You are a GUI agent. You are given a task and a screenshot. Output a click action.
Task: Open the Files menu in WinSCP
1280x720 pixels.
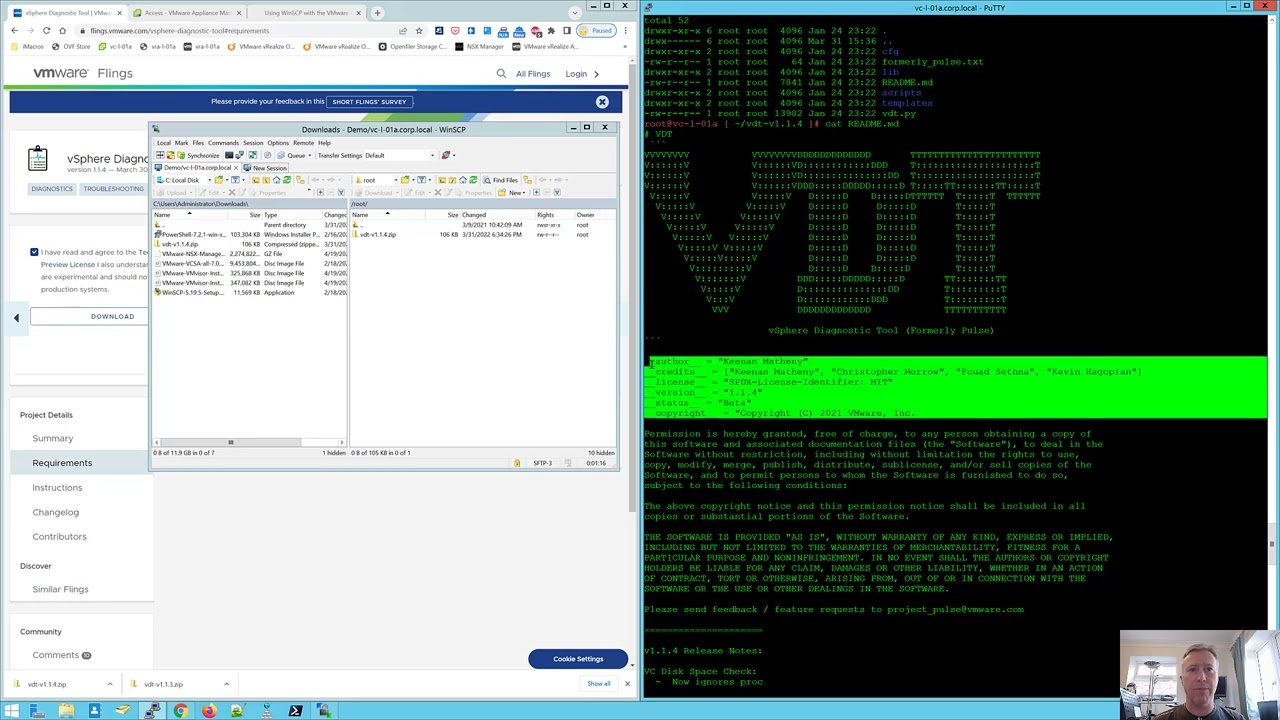coord(198,143)
